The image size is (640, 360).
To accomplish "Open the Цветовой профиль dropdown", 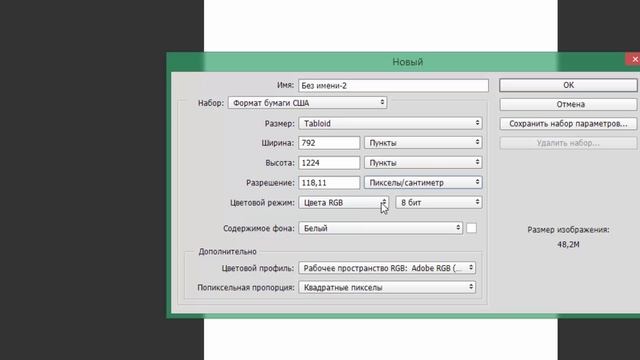I will click(387, 268).
